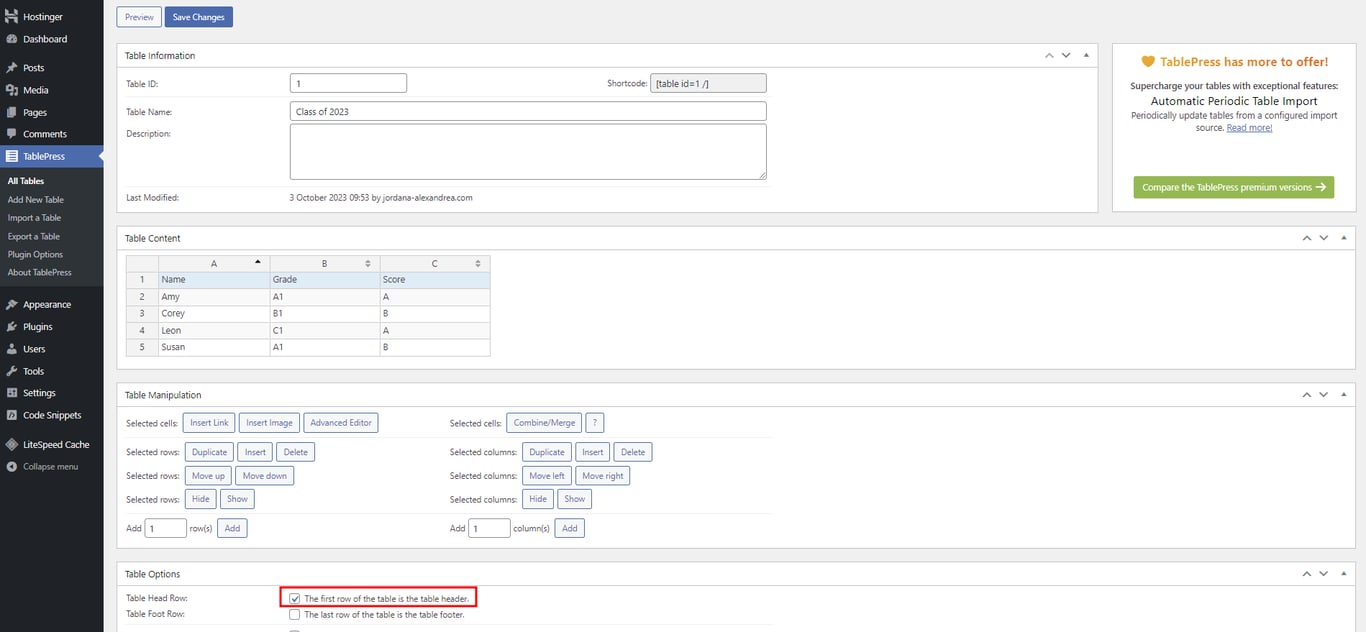The height and width of the screenshot is (632, 1366).
Task: Open Media via its sidebar icon
Action: [x=11, y=90]
